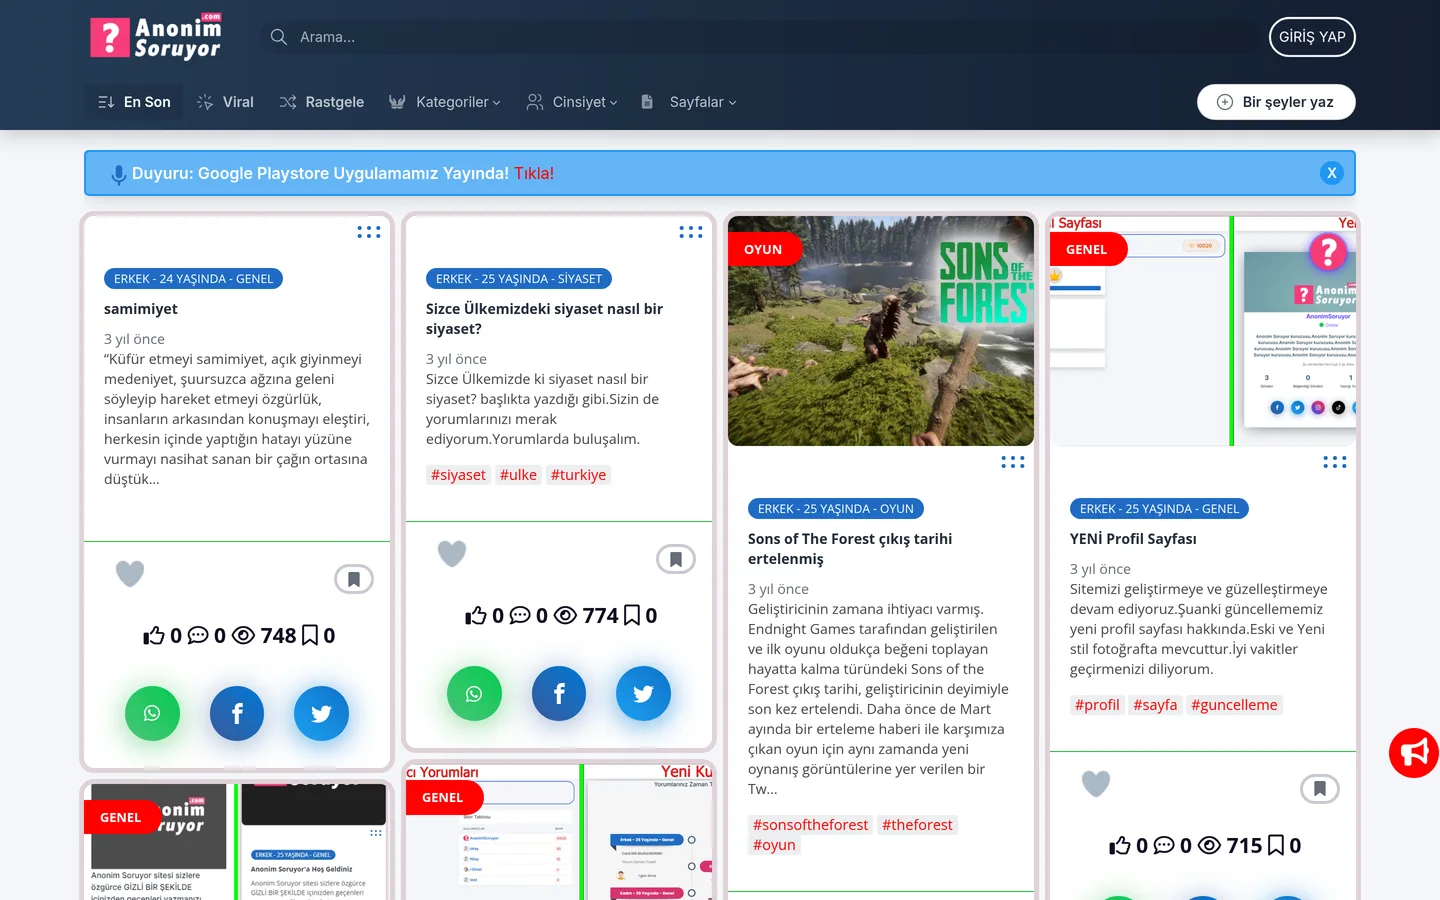Open options menu on samimiyet post
The width and height of the screenshot is (1440, 900).
[x=369, y=232]
